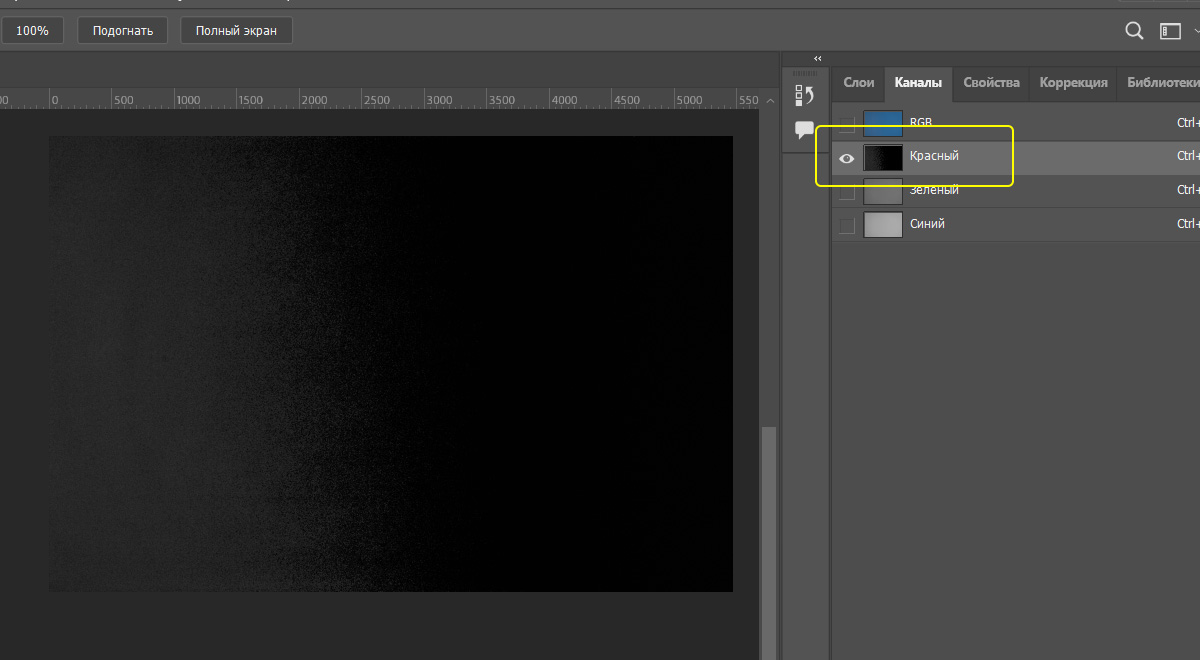Show the RGB composite channel visibility

point(847,124)
